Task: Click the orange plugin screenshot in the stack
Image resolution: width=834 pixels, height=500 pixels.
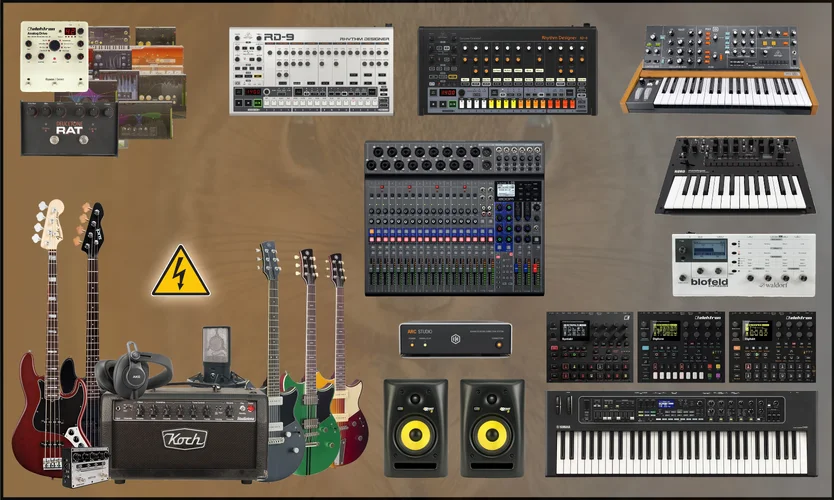Action: coord(157,60)
